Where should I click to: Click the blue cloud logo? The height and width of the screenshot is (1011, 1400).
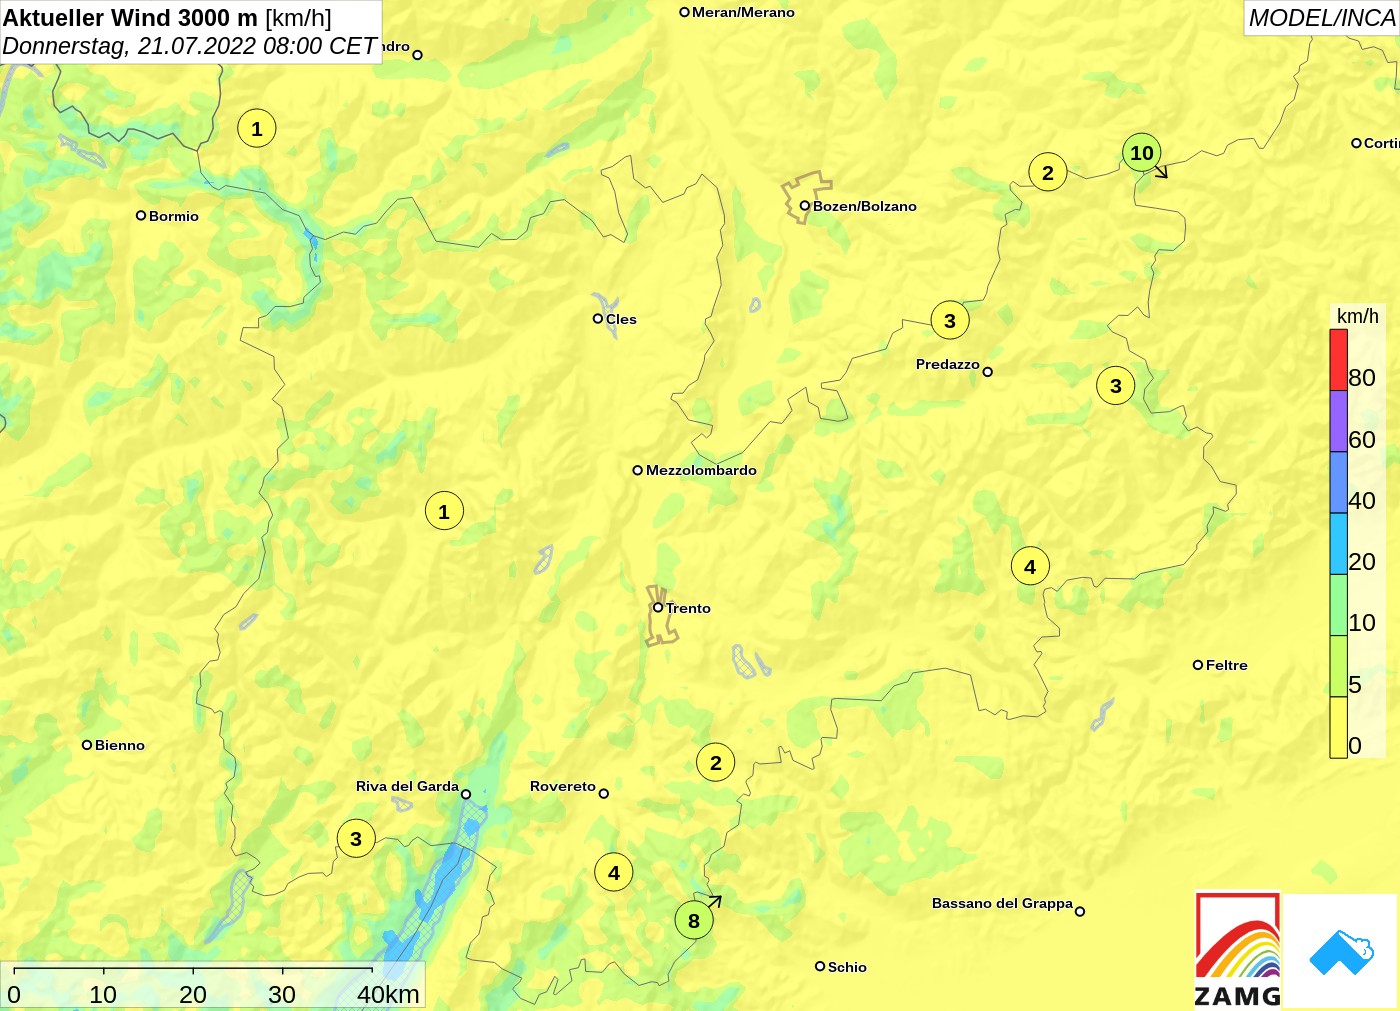(1341, 952)
